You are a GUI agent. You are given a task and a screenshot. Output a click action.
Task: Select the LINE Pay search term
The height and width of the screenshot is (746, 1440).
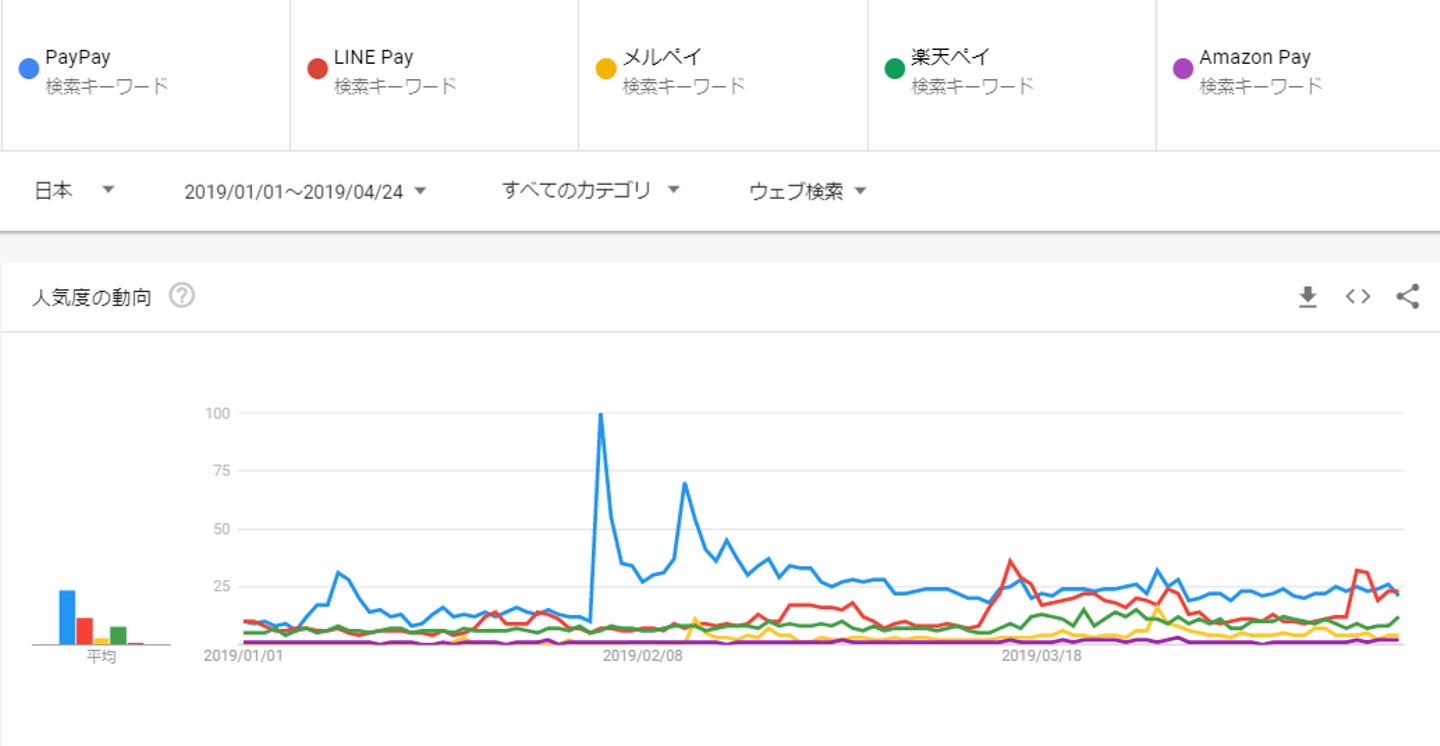click(374, 58)
